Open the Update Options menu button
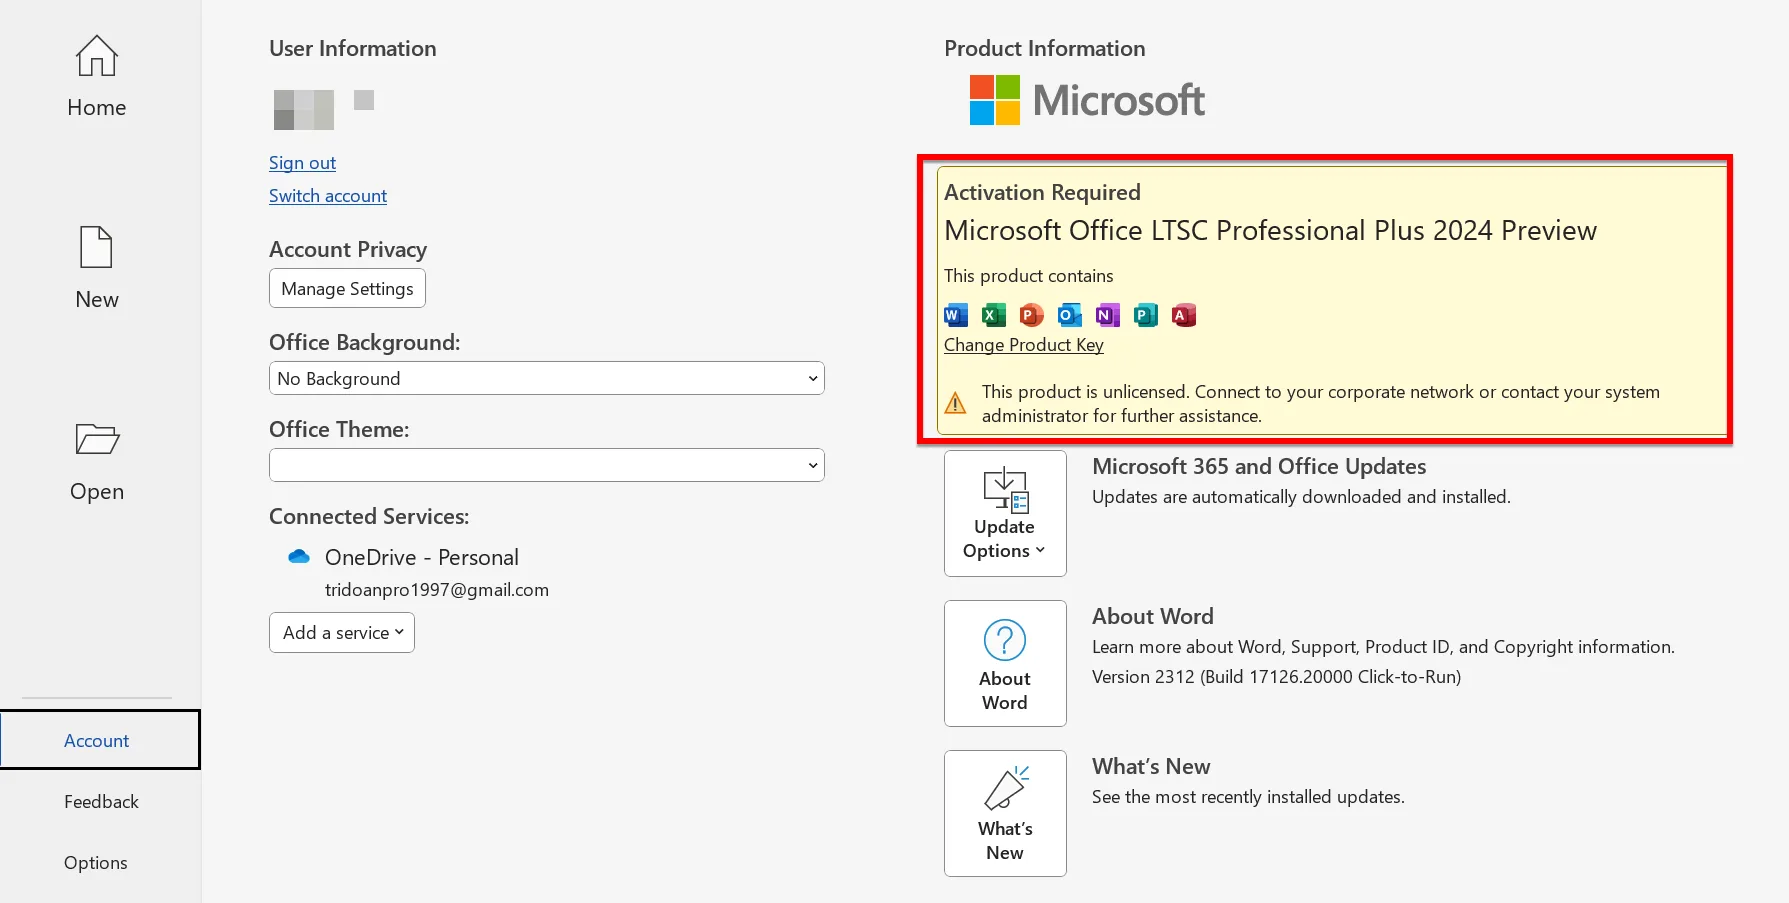This screenshot has height=903, width=1789. point(1005,513)
